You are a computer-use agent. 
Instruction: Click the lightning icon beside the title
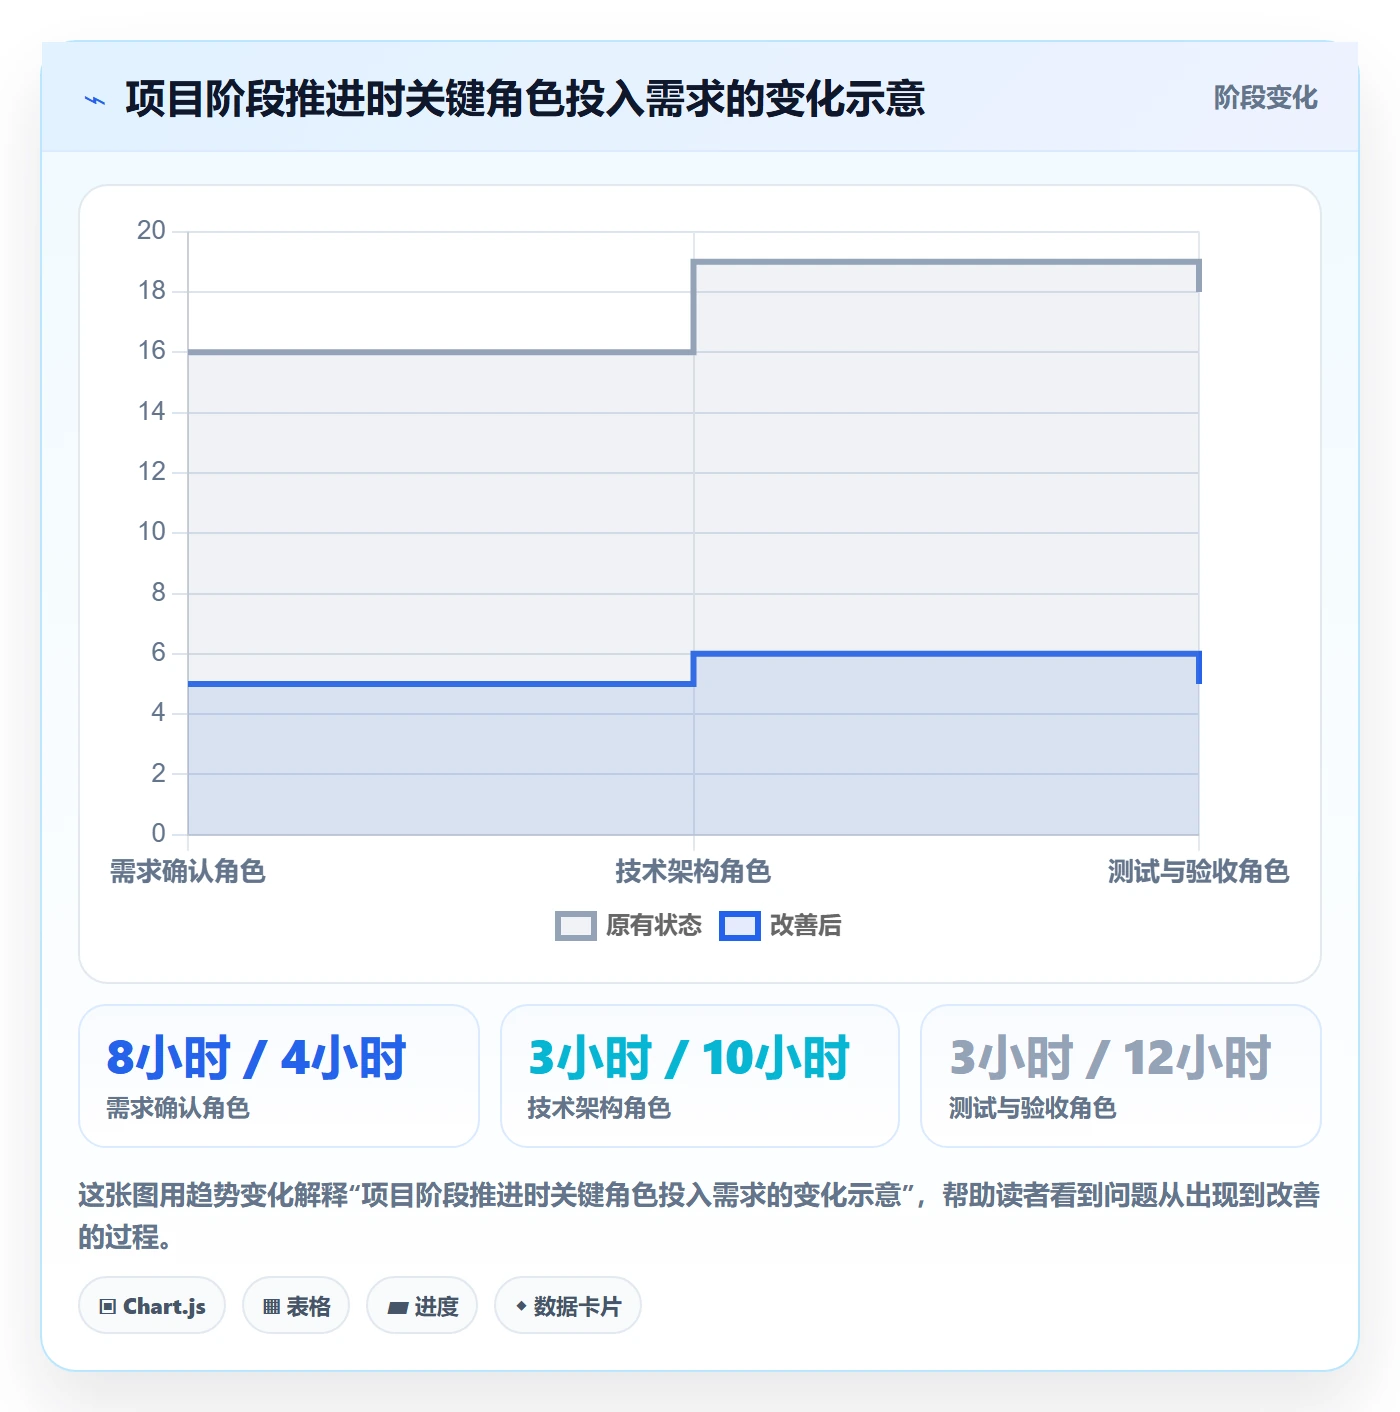[x=95, y=100]
